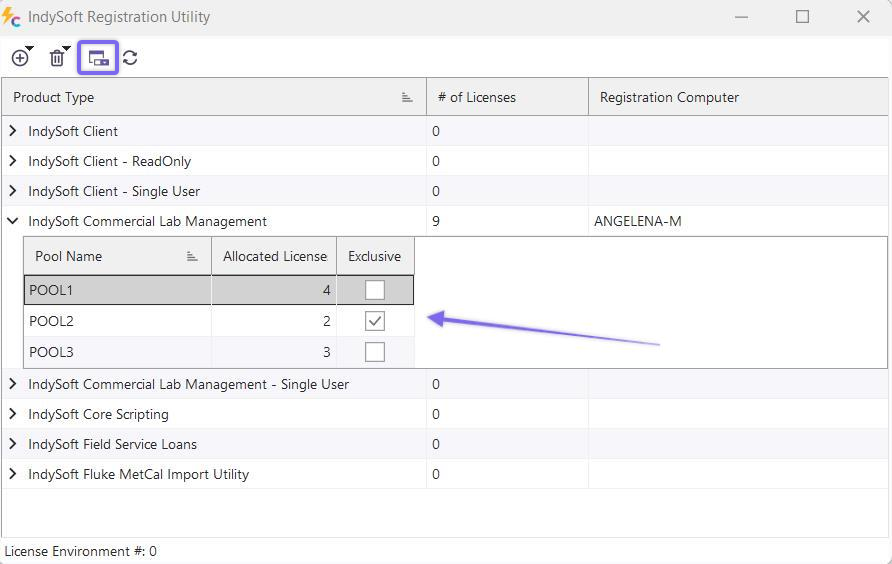
Task: Expand IndySoft Core Scripting row
Action: 13,414
